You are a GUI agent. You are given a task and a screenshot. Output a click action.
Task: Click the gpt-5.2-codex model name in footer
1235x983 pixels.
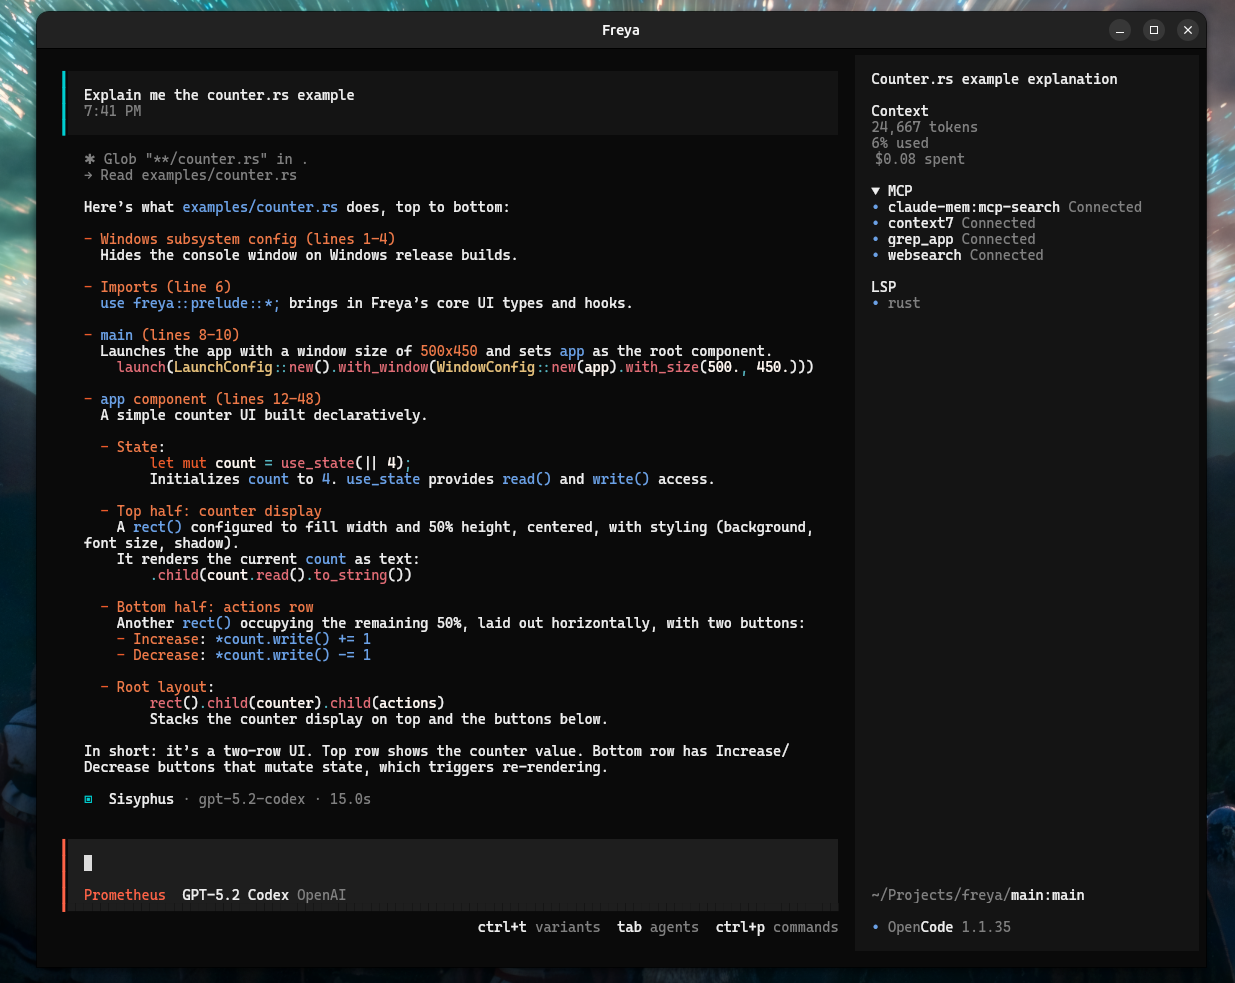point(252,799)
